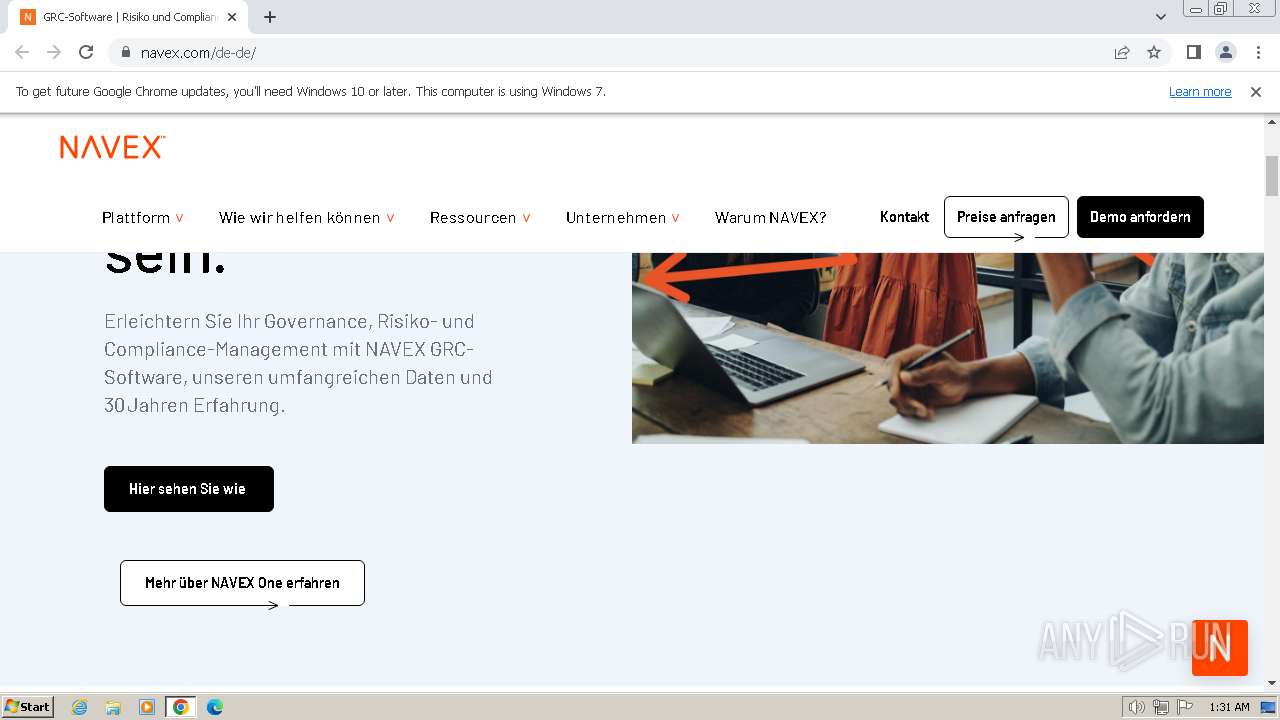Image resolution: width=1280 pixels, height=720 pixels.
Task: Go back with the browser back arrow
Action: [x=22, y=52]
